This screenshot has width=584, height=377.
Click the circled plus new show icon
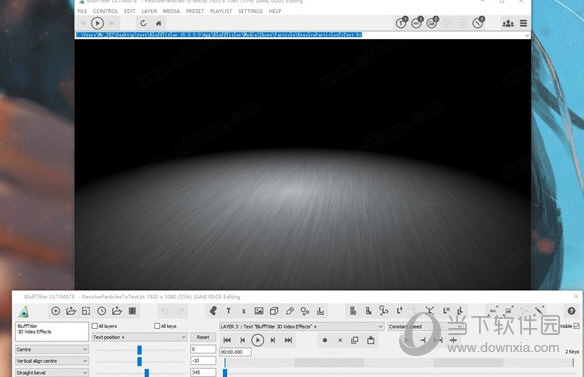coord(55,311)
